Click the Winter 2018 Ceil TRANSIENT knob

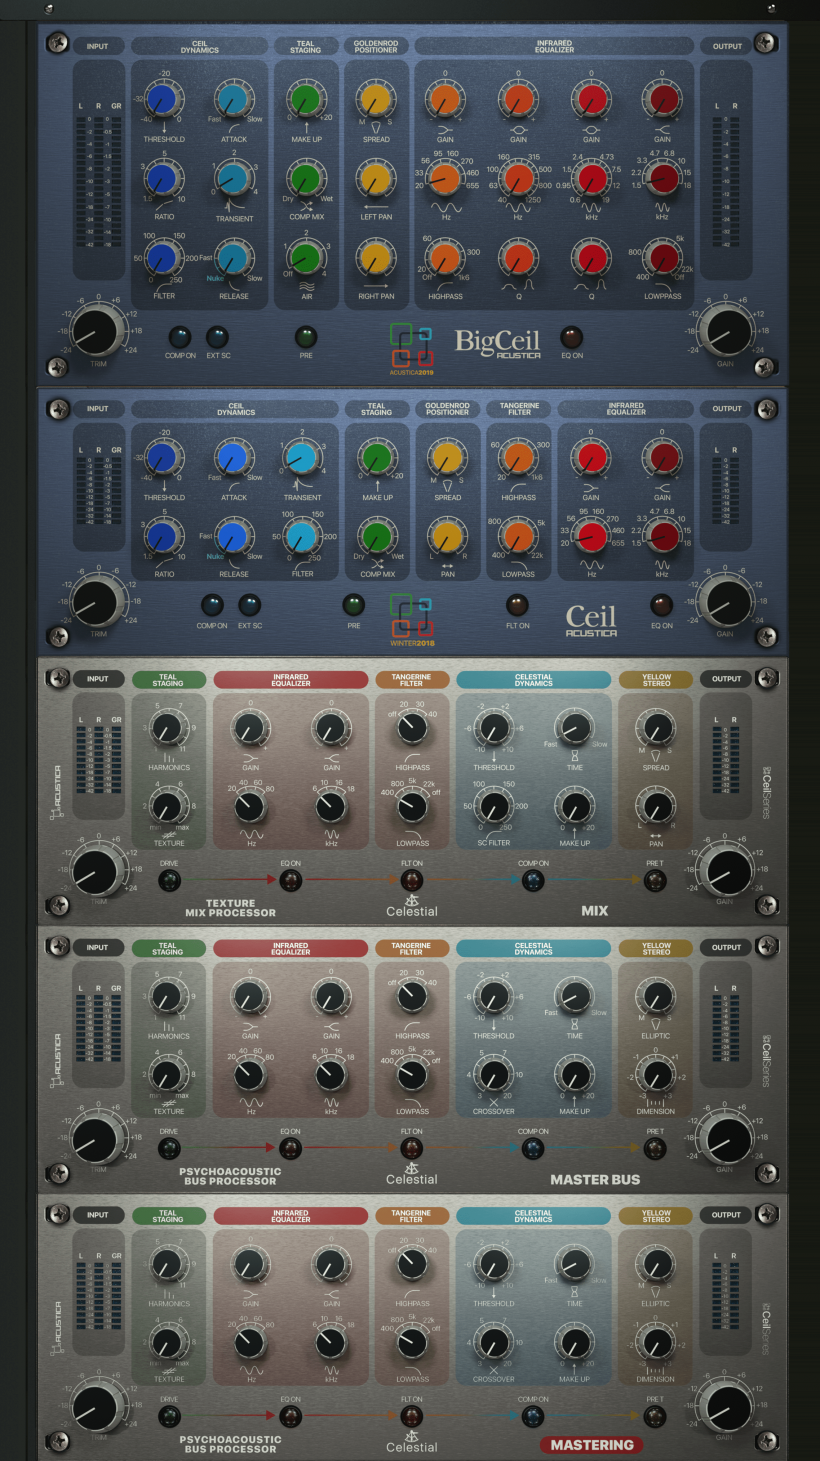[x=303, y=458]
